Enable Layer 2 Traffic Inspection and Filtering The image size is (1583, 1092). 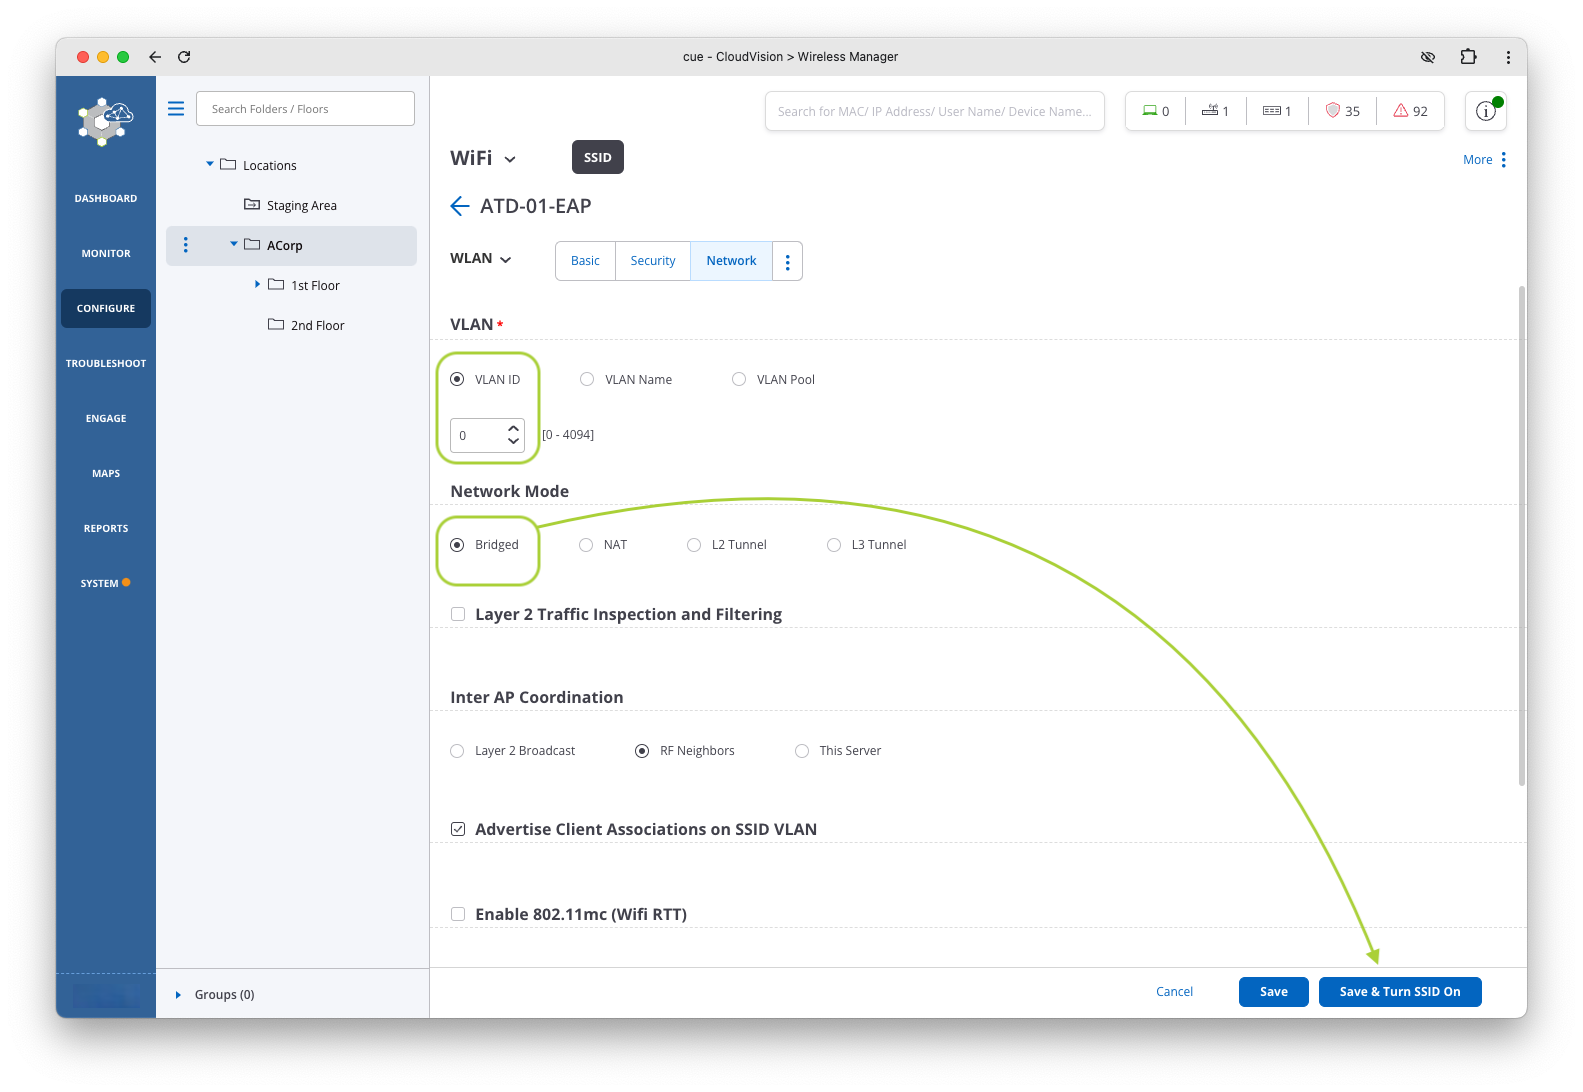(x=458, y=614)
